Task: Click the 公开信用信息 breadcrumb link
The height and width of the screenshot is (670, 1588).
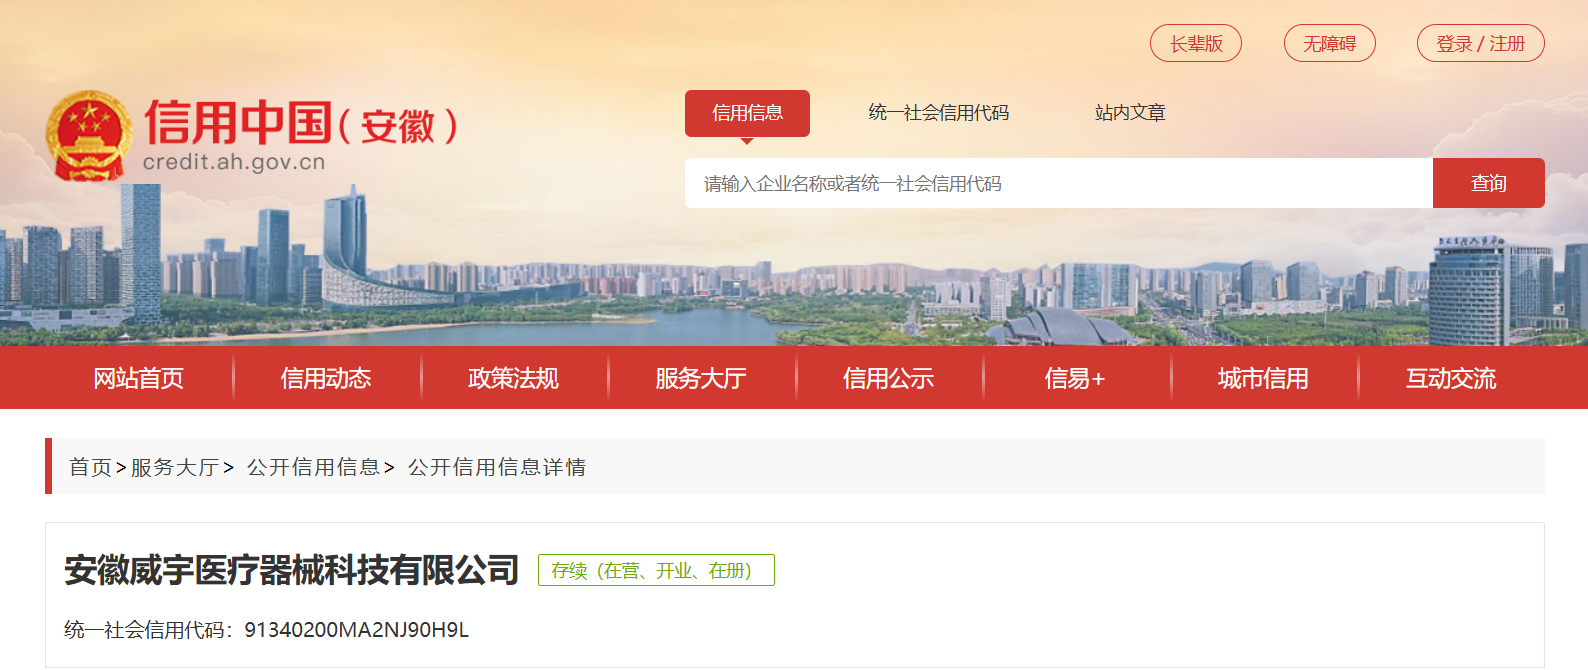Action: [x=314, y=467]
